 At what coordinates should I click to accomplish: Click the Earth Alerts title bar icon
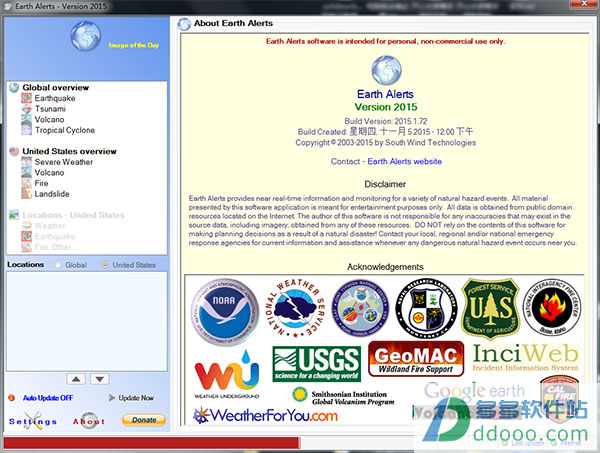click(7, 6)
